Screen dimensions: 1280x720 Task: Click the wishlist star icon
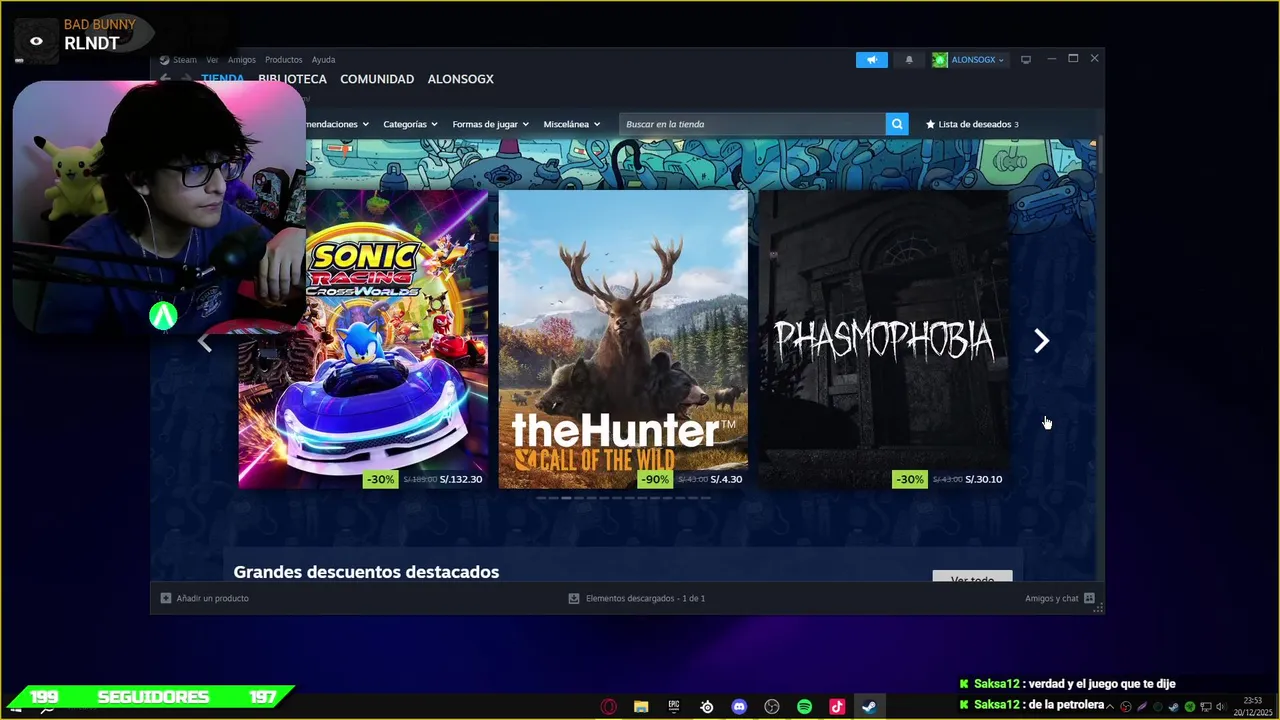click(930, 124)
